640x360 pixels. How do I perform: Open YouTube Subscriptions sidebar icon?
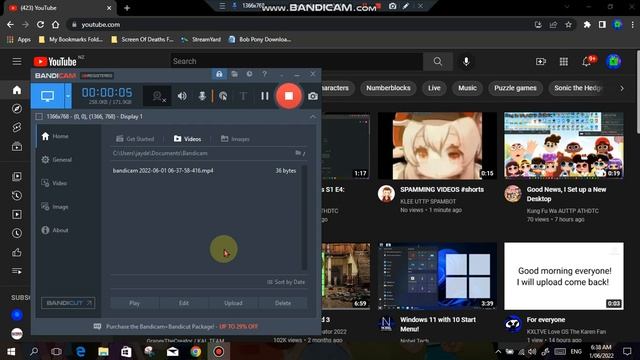[17, 146]
